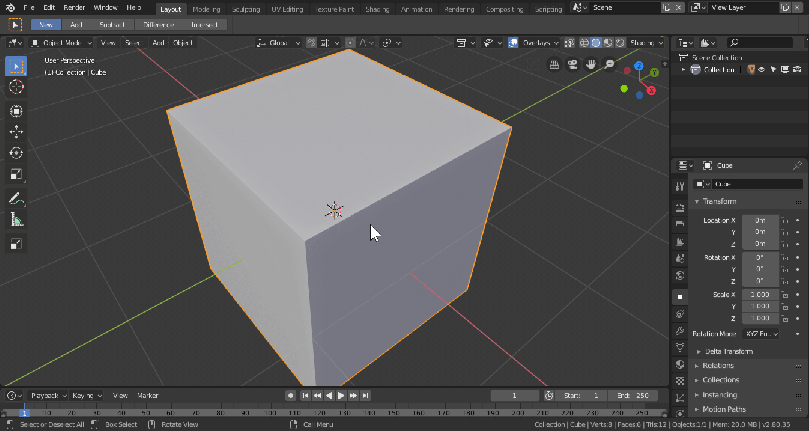Viewport: 809px width, 431px height.
Task: Click the Subtract selection mode button
Action: 111,24
